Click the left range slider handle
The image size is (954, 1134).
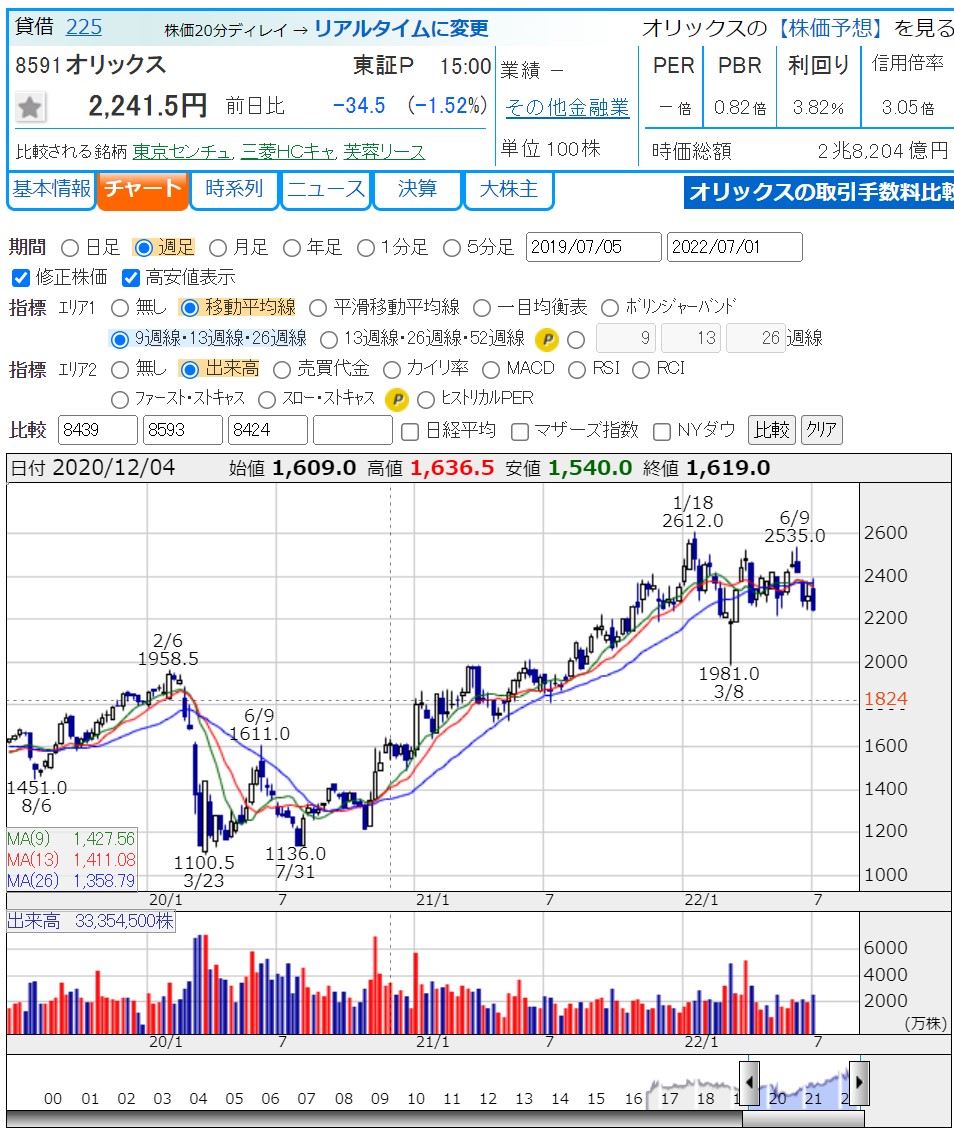749,1082
